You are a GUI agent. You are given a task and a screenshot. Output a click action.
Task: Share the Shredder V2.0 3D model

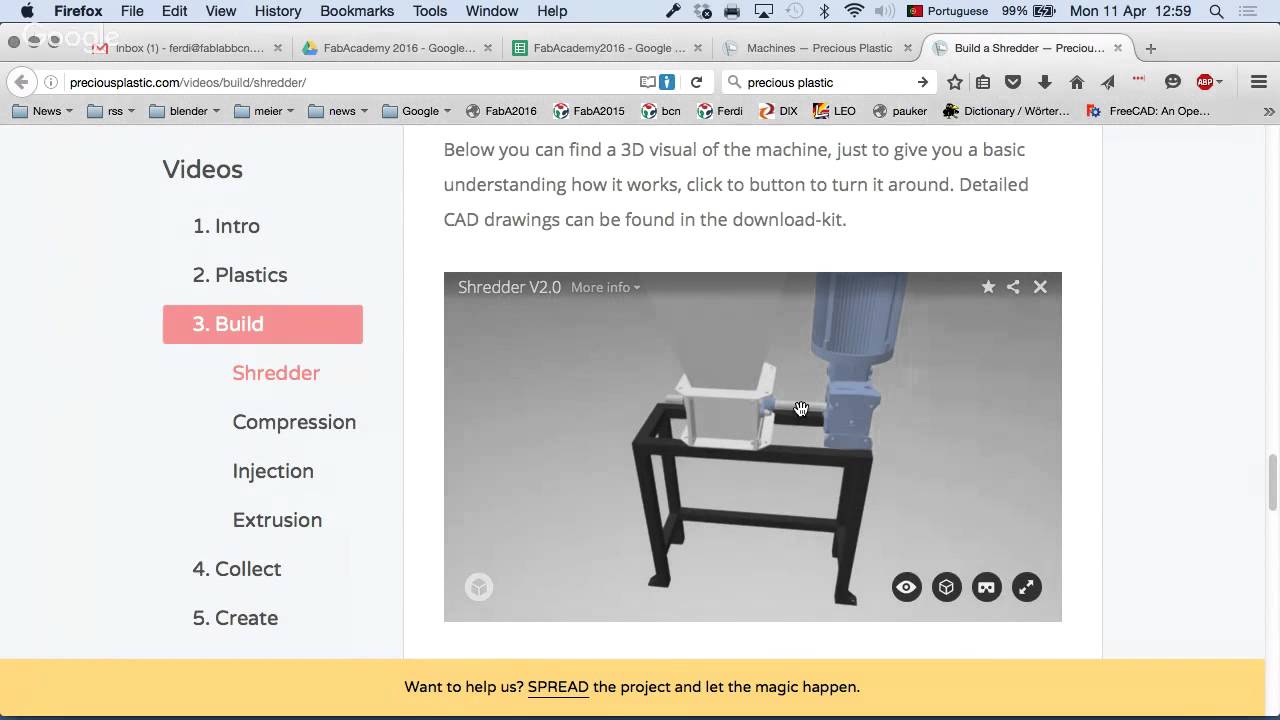(1013, 287)
